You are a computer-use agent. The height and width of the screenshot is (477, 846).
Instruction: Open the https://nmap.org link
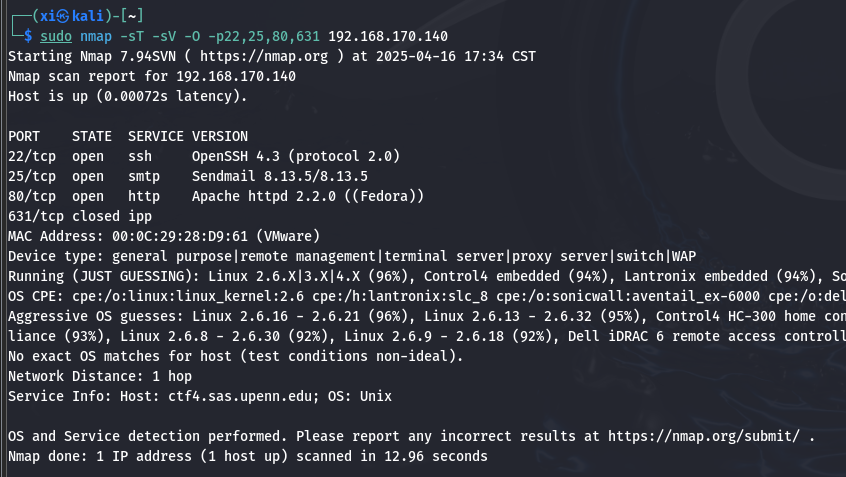264,56
